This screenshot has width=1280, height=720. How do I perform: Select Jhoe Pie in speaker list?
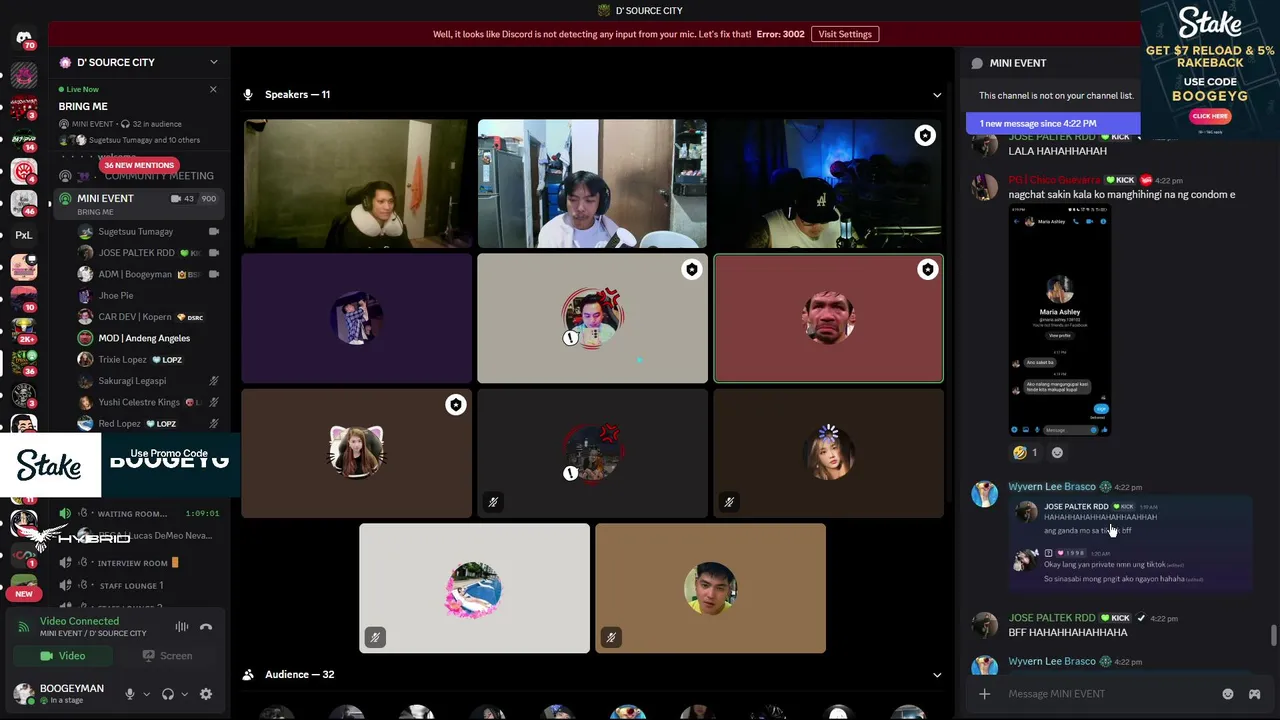tap(149, 296)
